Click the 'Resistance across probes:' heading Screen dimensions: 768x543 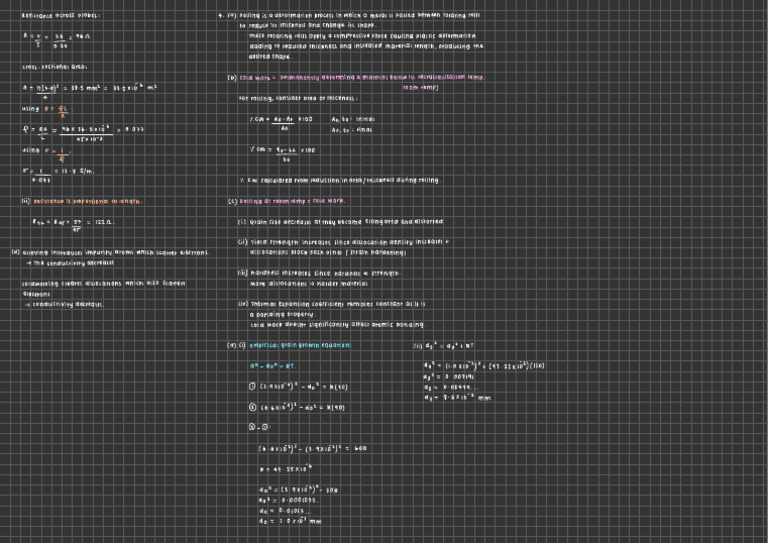coord(61,16)
